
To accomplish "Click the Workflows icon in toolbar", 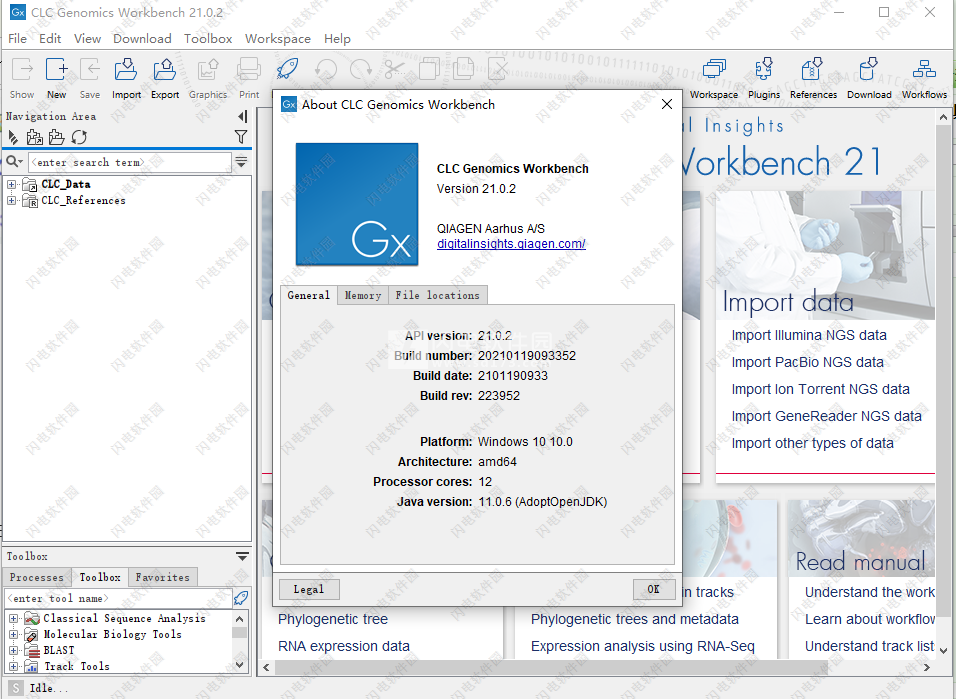I will (x=924, y=78).
